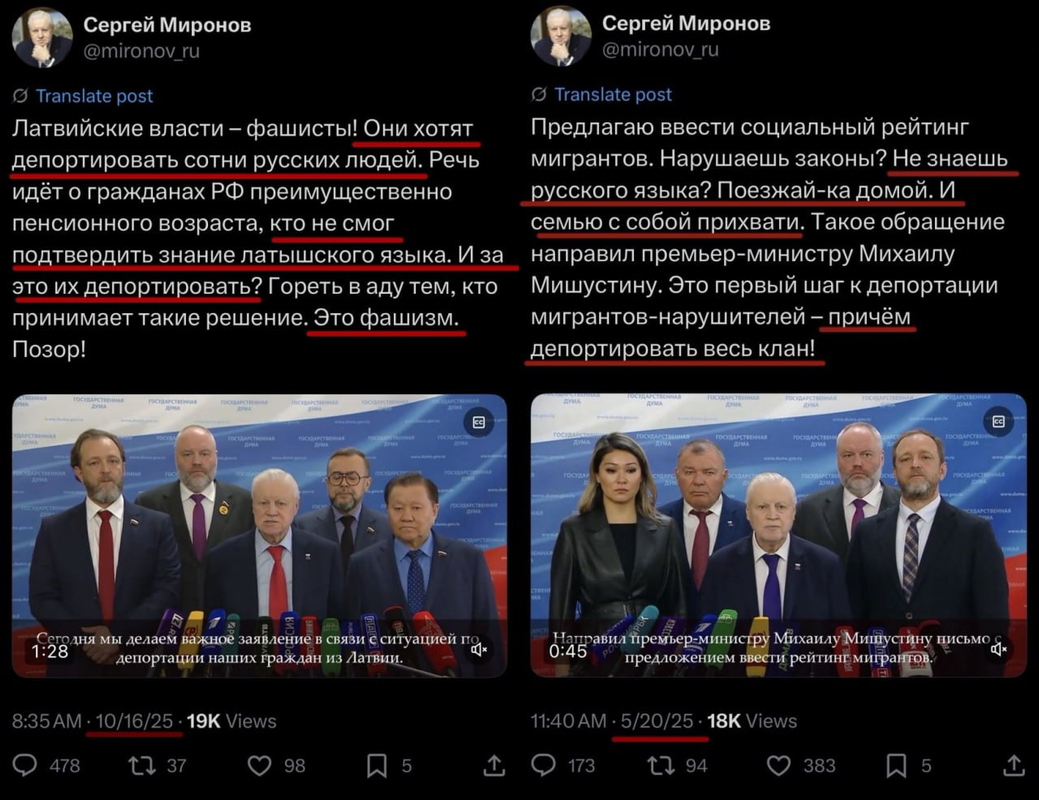Toggle captions on the left video
This screenshot has height=800, width=1039.
click(478, 422)
